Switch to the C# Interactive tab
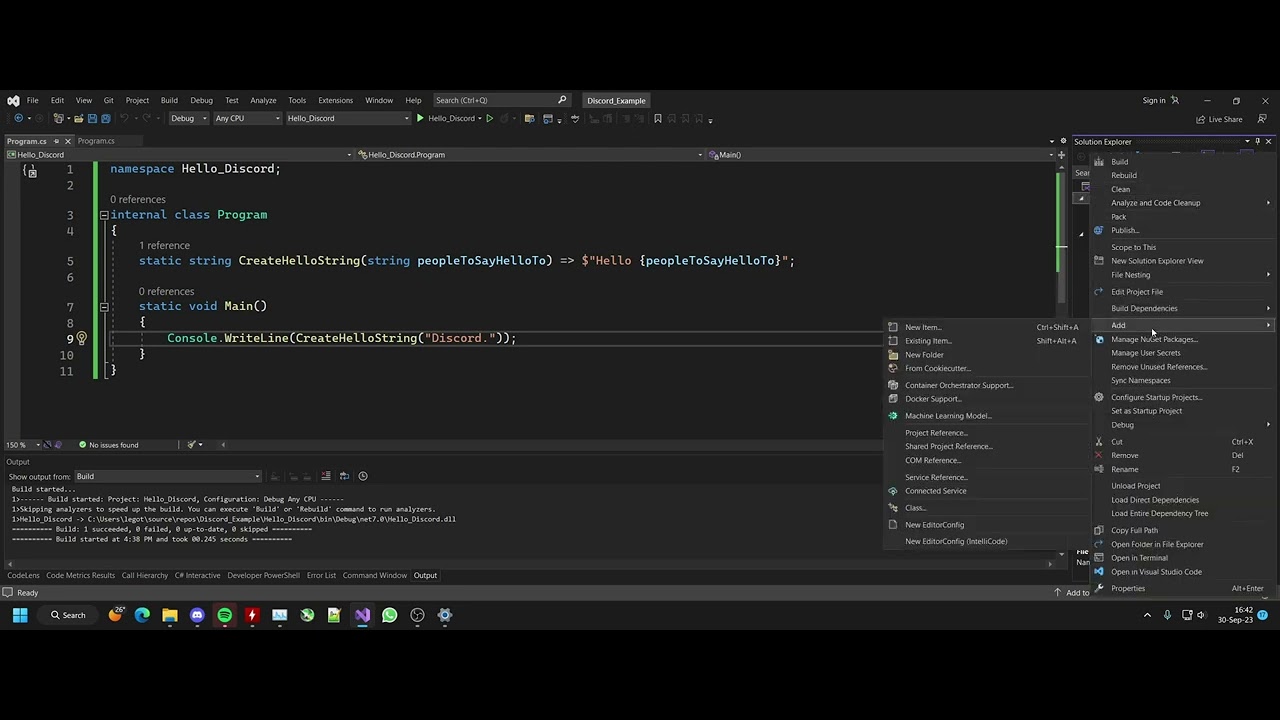 click(197, 575)
